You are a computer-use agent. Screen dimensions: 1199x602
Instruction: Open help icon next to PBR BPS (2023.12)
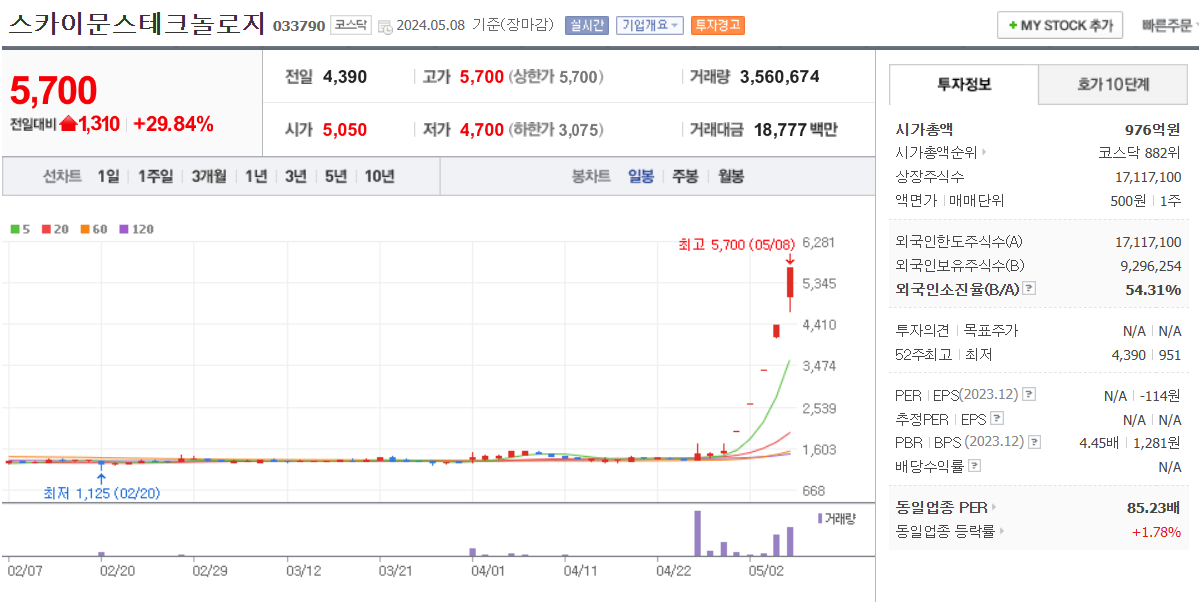click(x=1035, y=442)
